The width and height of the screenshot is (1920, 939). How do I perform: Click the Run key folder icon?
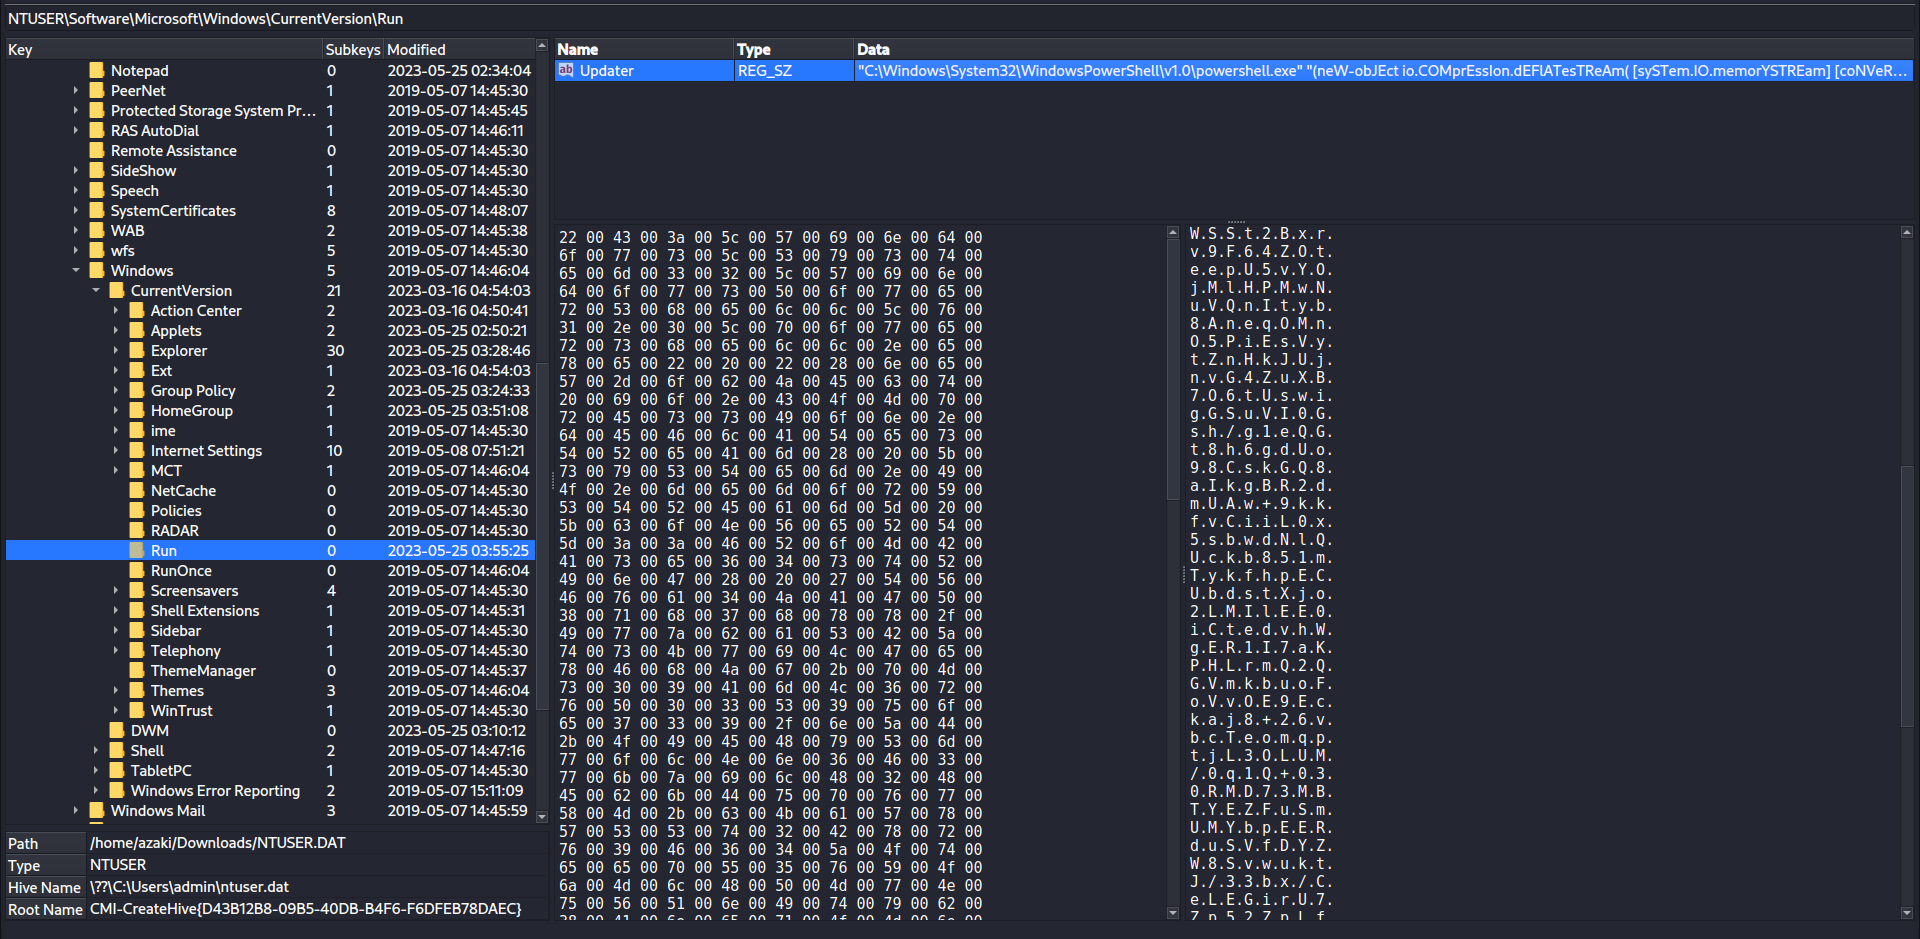tap(137, 550)
